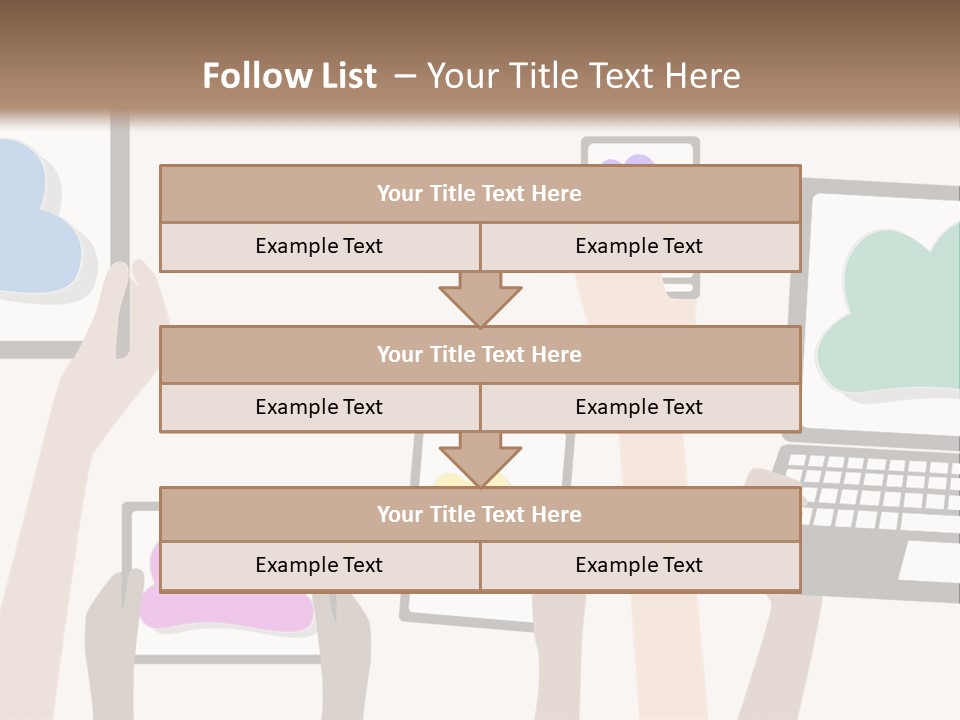The image size is (960, 720).
Task: Click the right "Example Text" cell in the middle block
Action: [x=639, y=408]
